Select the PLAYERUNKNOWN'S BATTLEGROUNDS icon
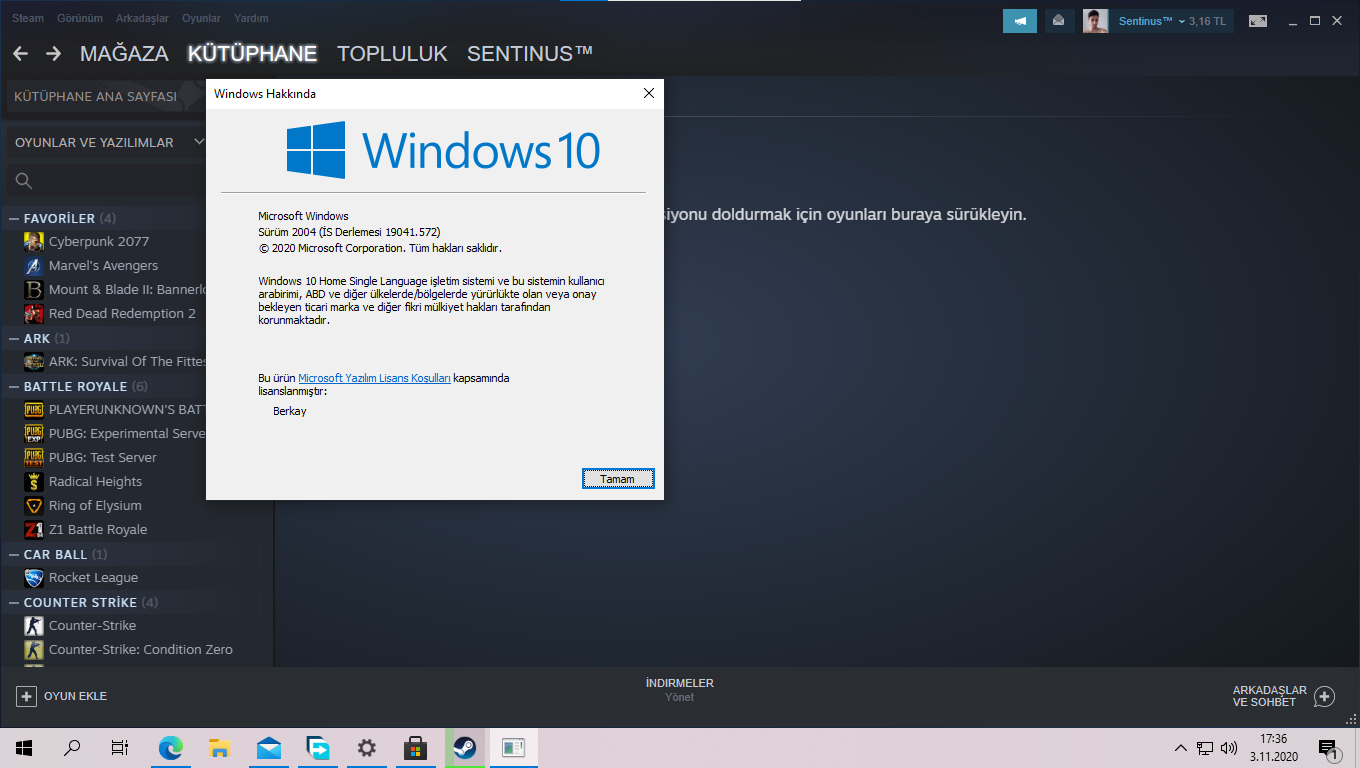Viewport: 1360px width, 768px height. pos(34,410)
